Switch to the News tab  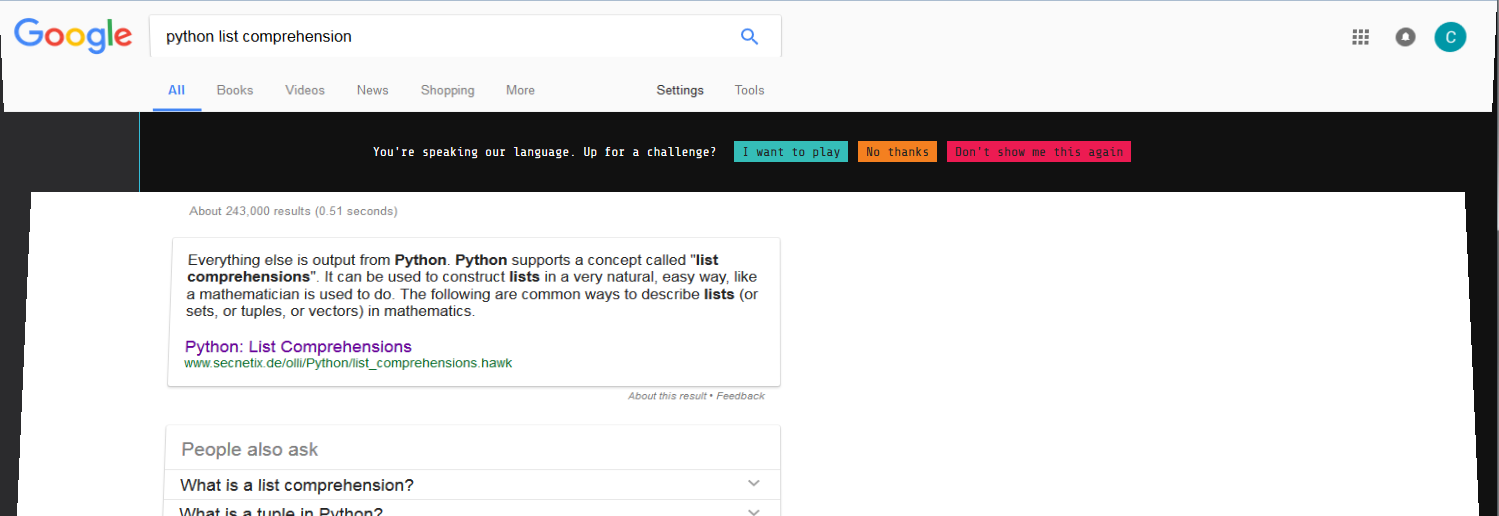click(372, 90)
